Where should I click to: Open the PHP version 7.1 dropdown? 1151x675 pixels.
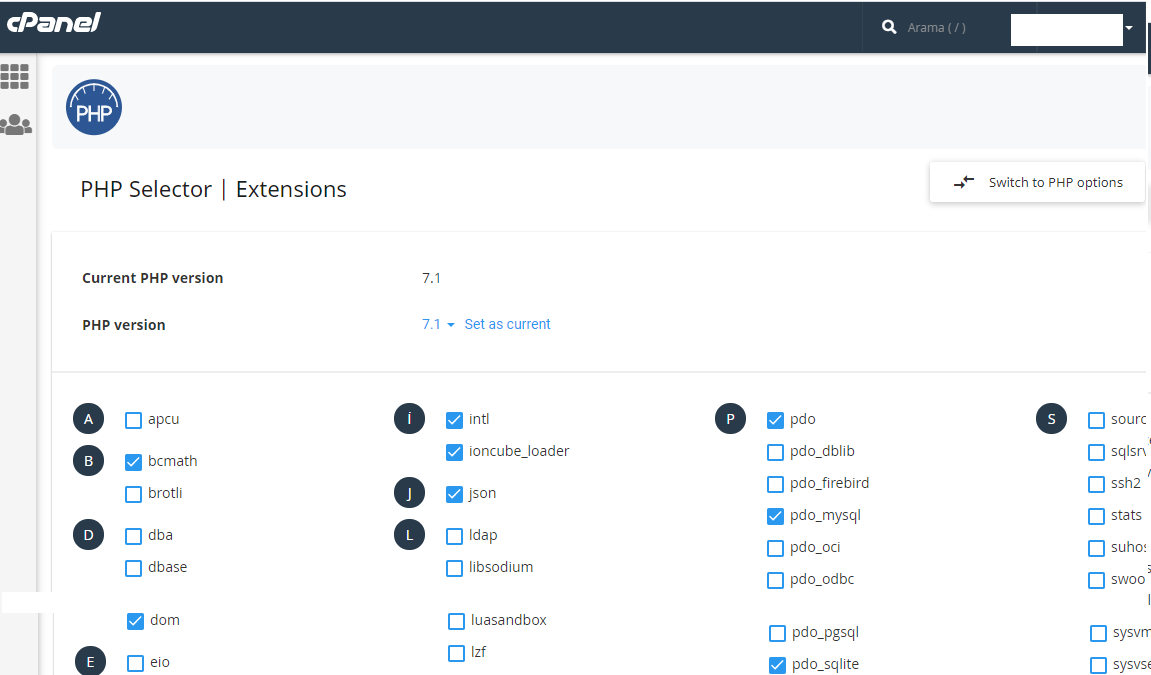coord(438,324)
